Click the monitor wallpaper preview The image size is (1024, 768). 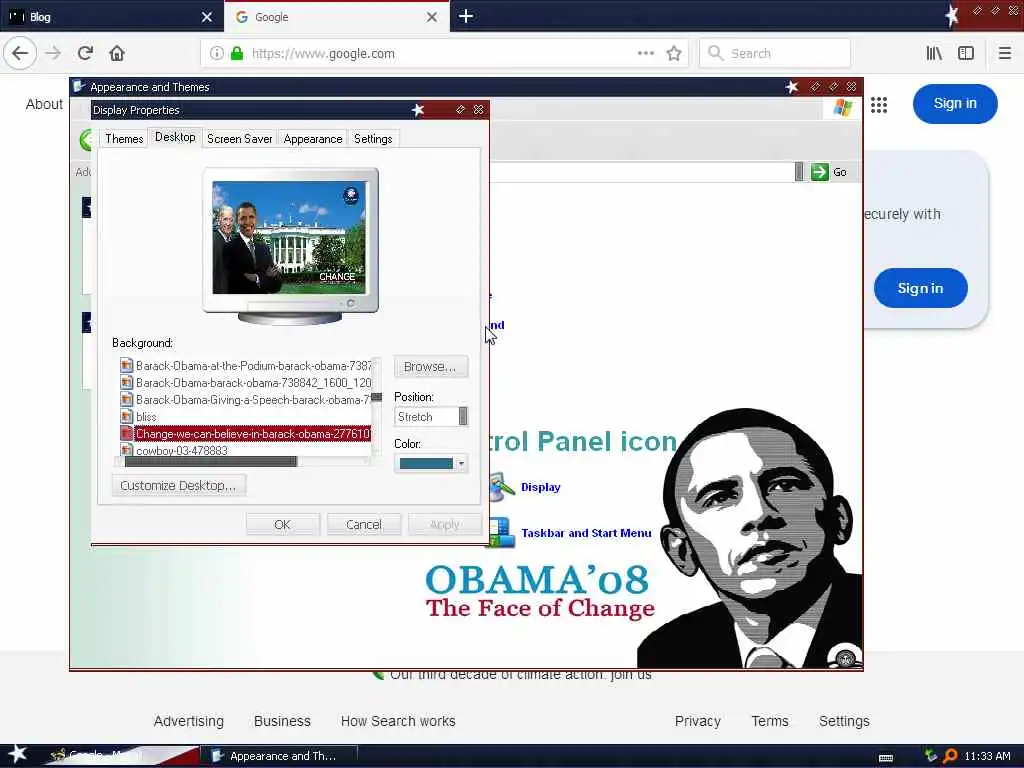point(289,238)
